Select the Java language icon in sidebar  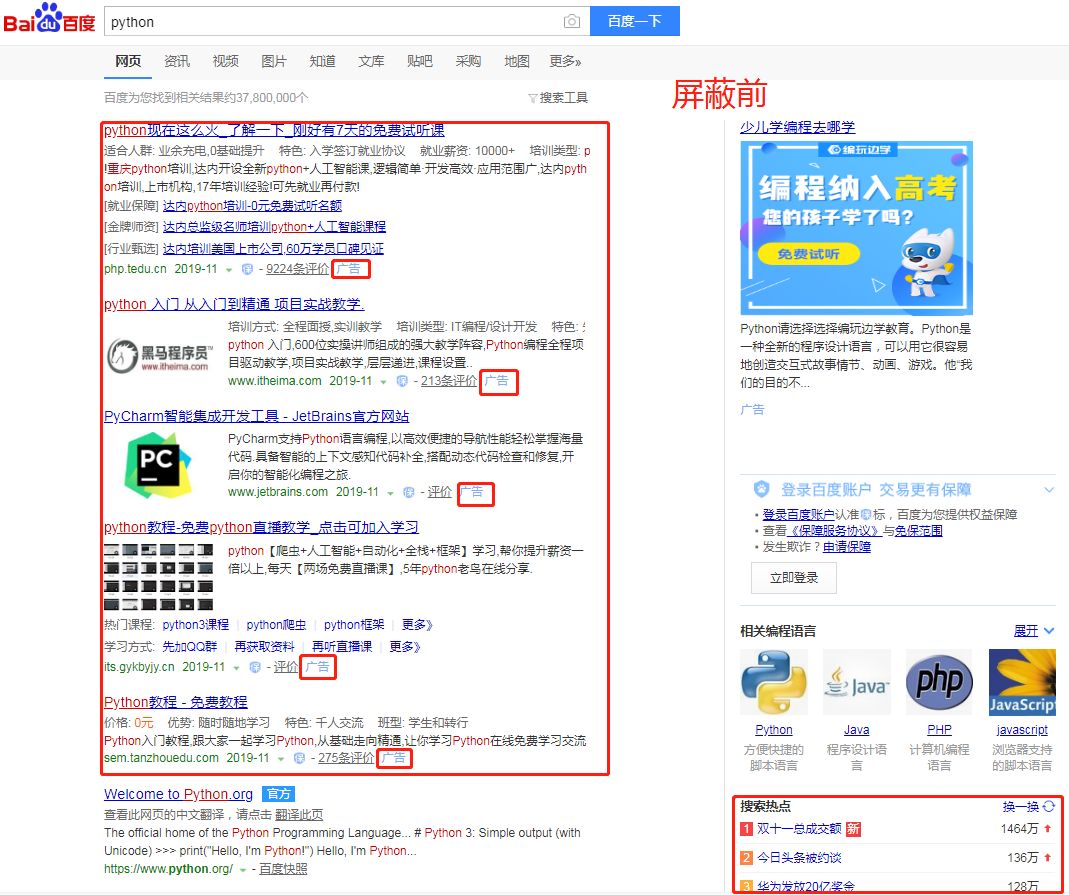[x=856, y=682]
